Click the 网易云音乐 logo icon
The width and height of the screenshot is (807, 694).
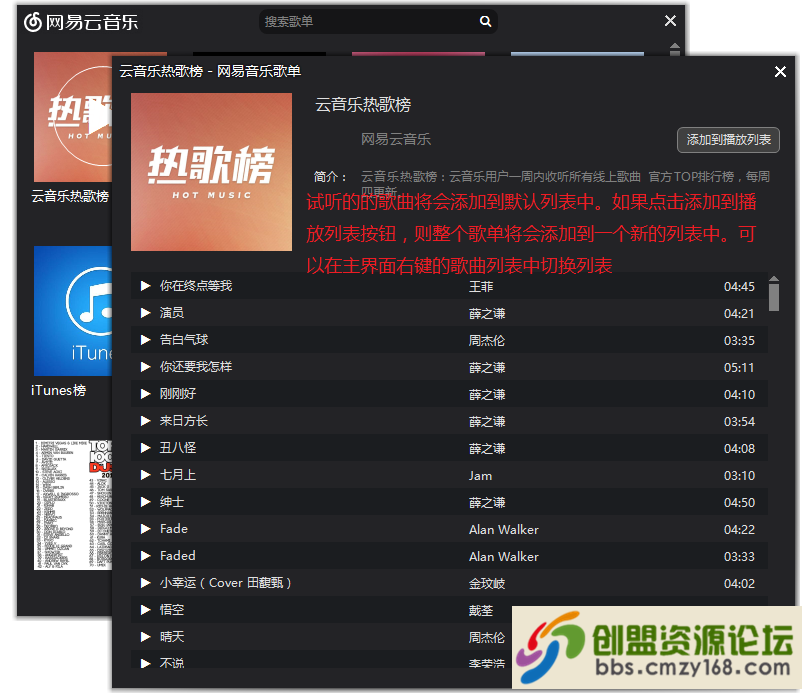coord(33,22)
